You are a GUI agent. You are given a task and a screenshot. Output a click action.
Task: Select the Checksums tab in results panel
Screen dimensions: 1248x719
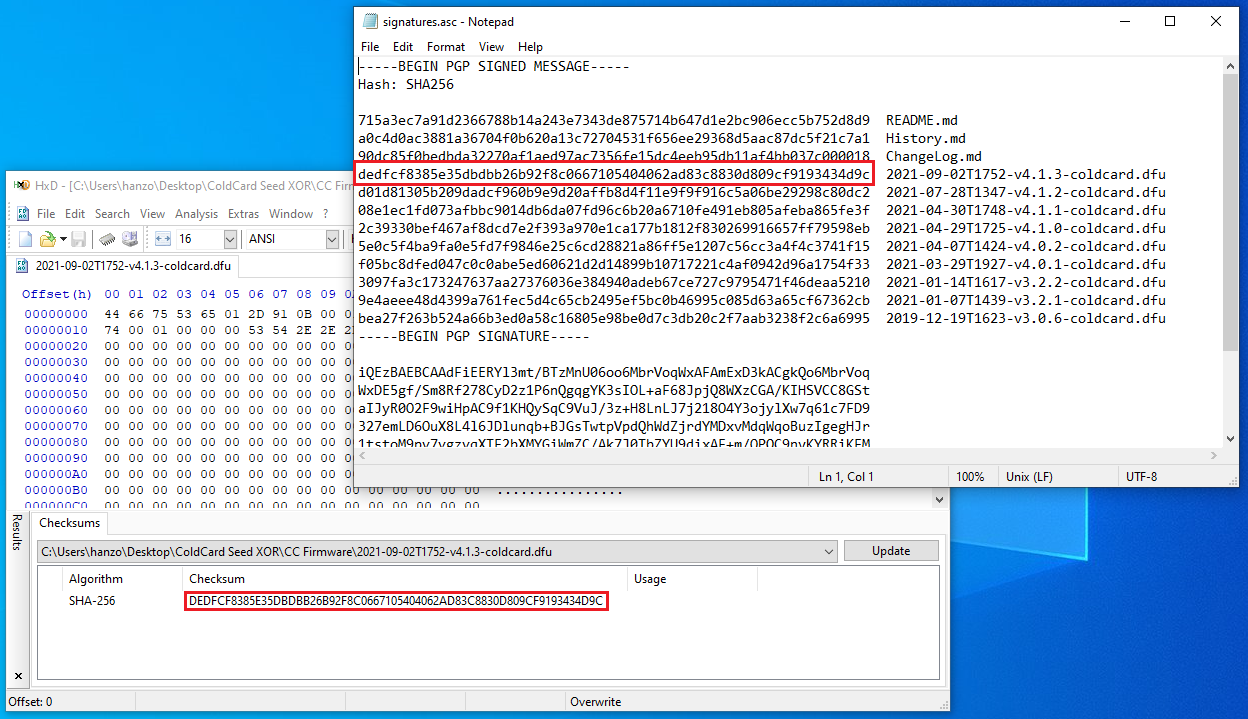pyautogui.click(x=68, y=523)
